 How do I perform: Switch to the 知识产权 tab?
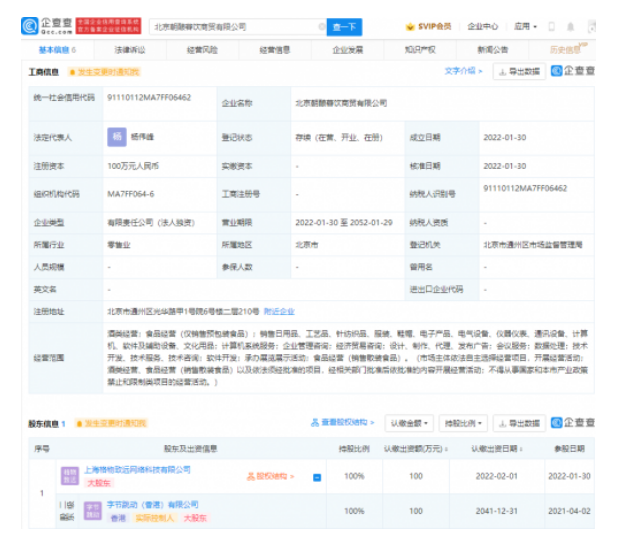click(x=420, y=50)
